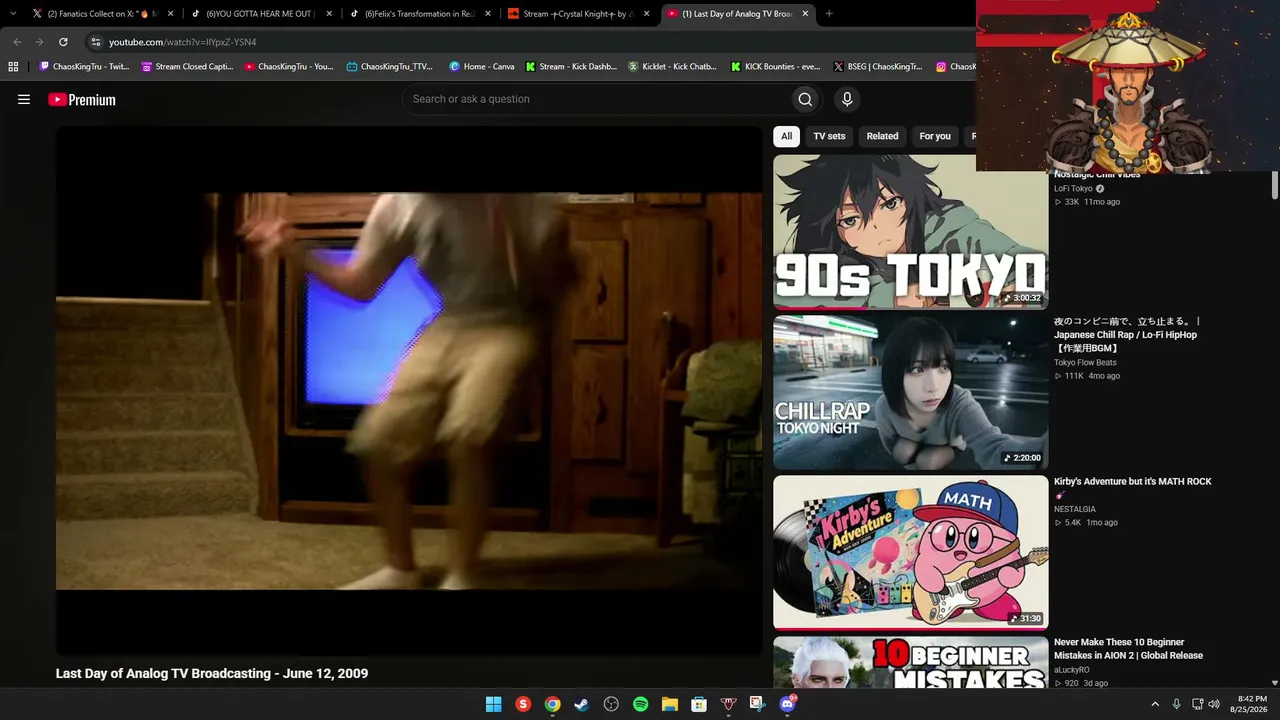The height and width of the screenshot is (720, 1280).
Task: Open the dark red taskbar app icon
Action: click(728, 704)
